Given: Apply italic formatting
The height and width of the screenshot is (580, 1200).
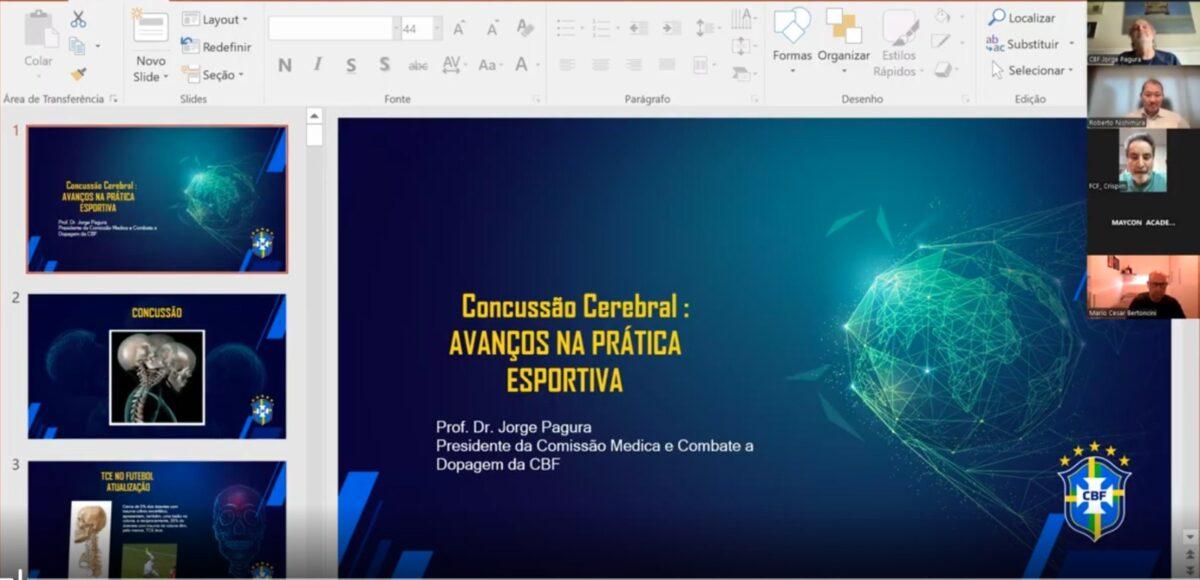Looking at the screenshot, I should (316, 65).
